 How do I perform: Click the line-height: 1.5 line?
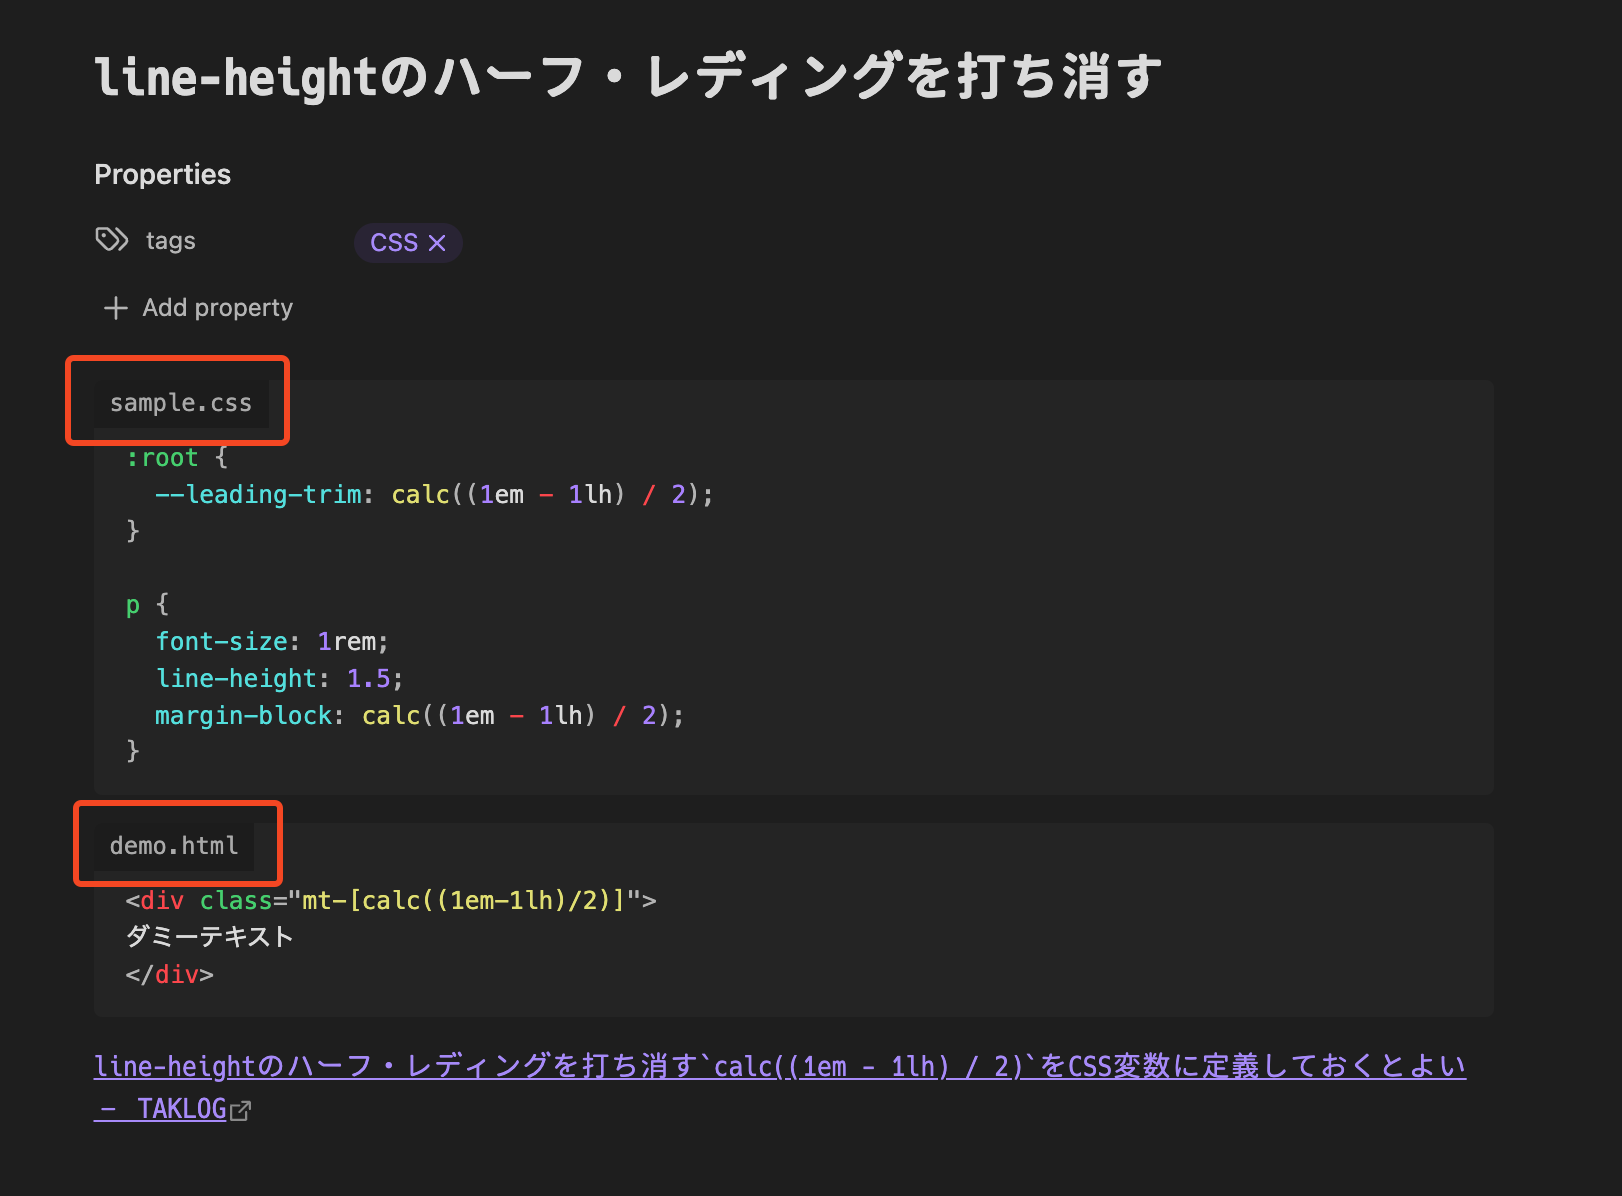280,678
